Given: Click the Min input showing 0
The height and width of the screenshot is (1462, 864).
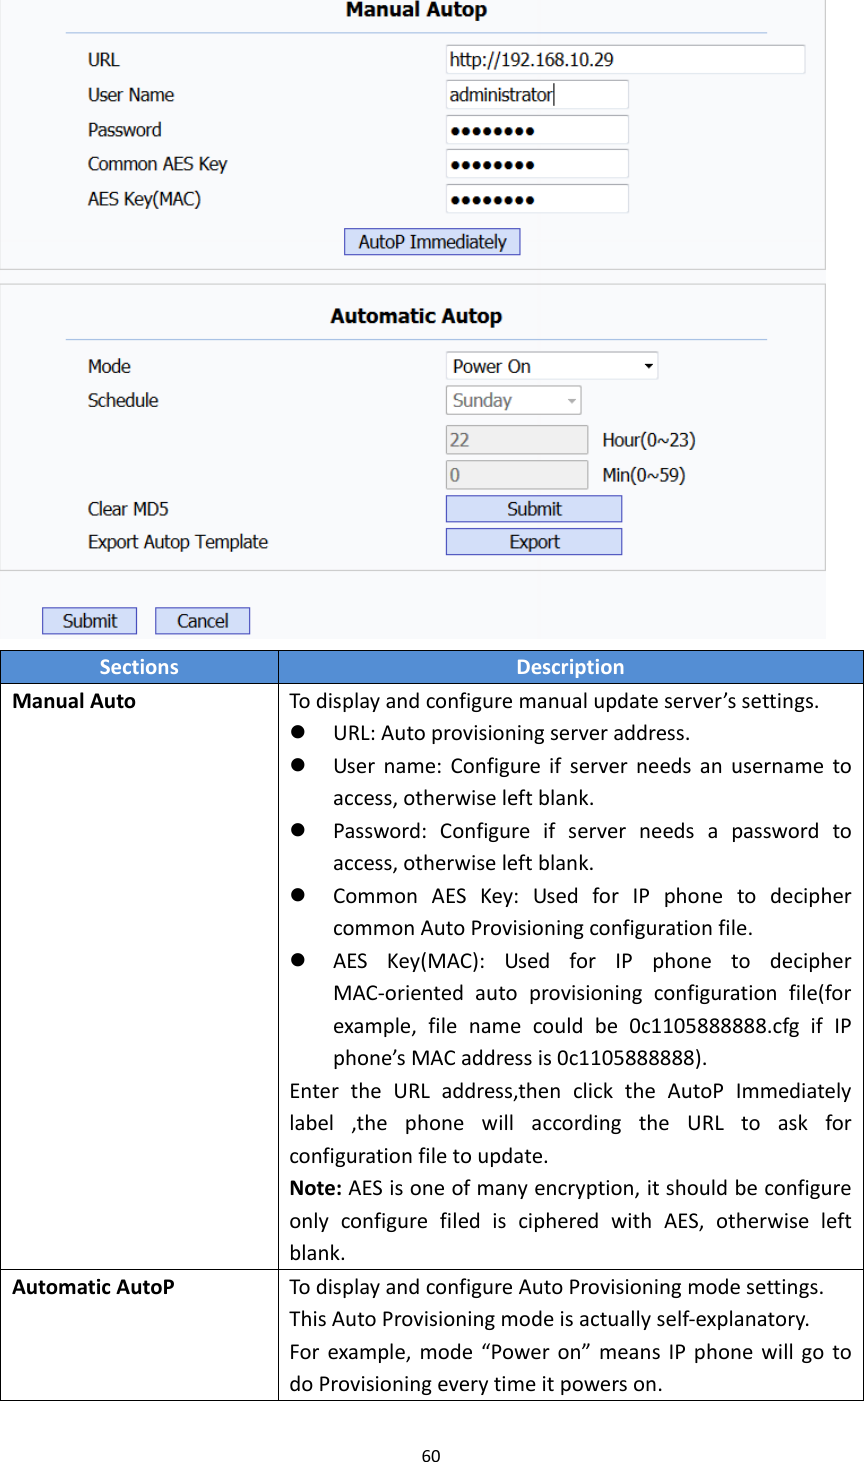Looking at the screenshot, I should coord(516,474).
